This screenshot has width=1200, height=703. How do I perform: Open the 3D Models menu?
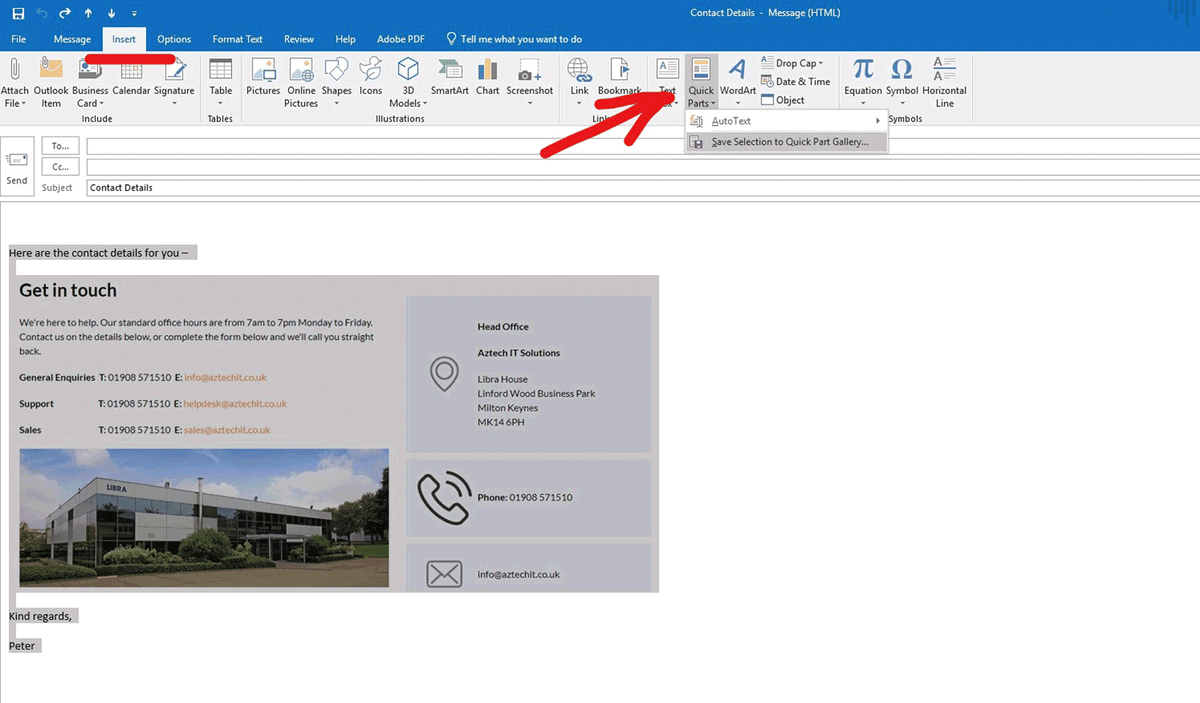(407, 82)
